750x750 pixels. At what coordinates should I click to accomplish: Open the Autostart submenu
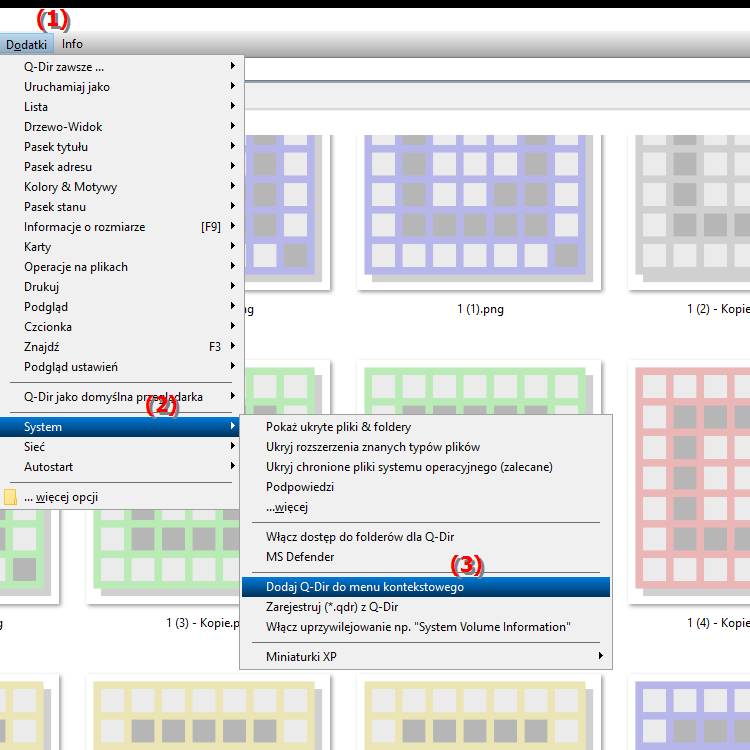121,467
